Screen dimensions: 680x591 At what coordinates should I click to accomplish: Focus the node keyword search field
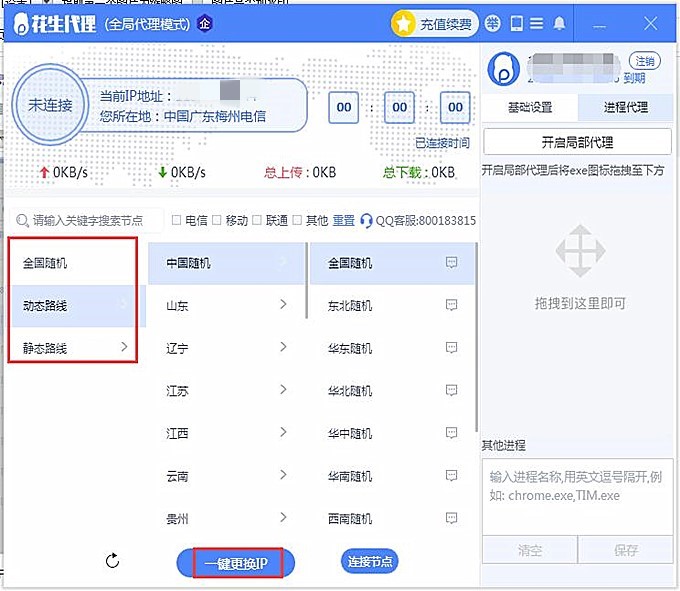click(87, 221)
